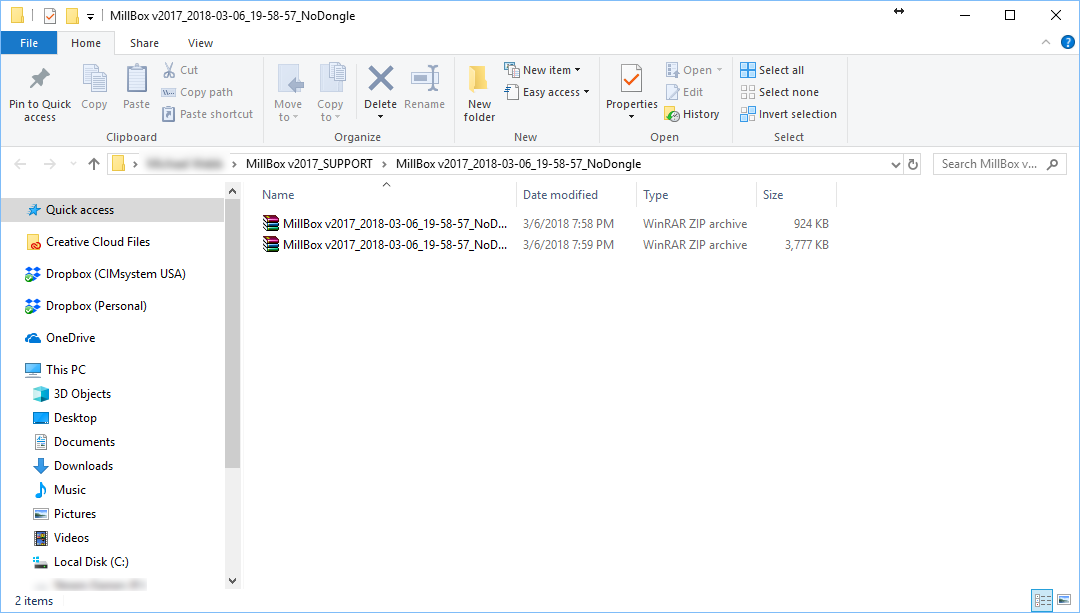
Task: Open address bar history dropdown
Action: click(895, 165)
